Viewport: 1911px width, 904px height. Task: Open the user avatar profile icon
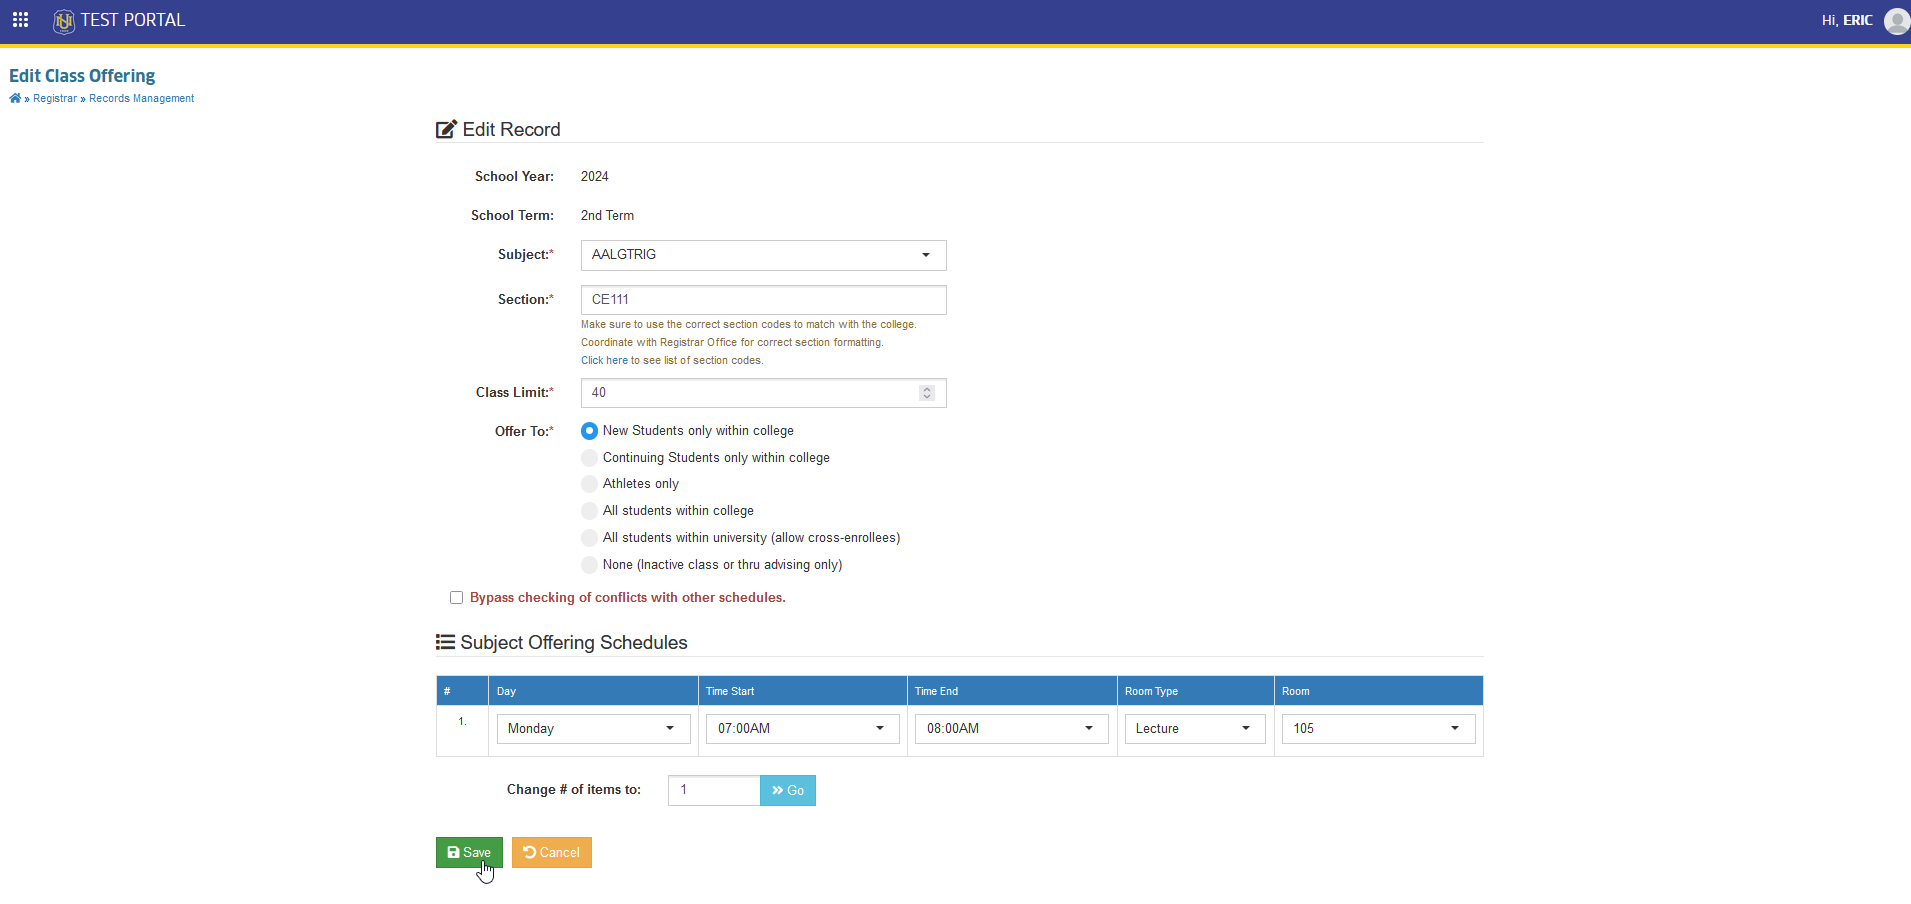pyautogui.click(x=1896, y=21)
